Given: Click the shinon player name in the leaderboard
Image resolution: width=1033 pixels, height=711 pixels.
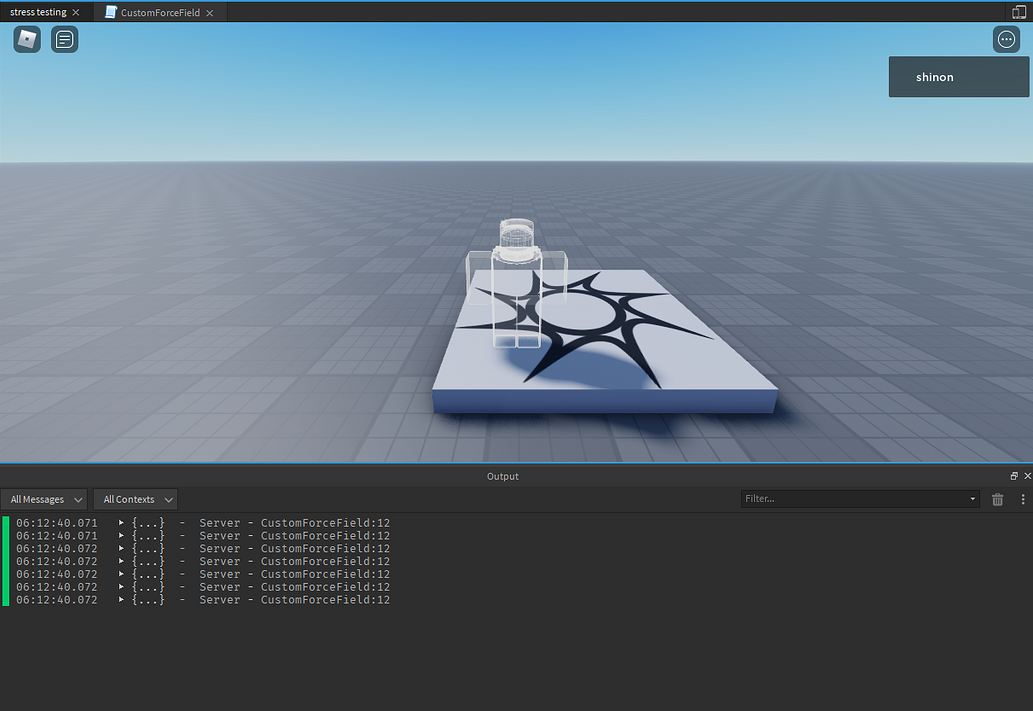Looking at the screenshot, I should click(x=934, y=76).
